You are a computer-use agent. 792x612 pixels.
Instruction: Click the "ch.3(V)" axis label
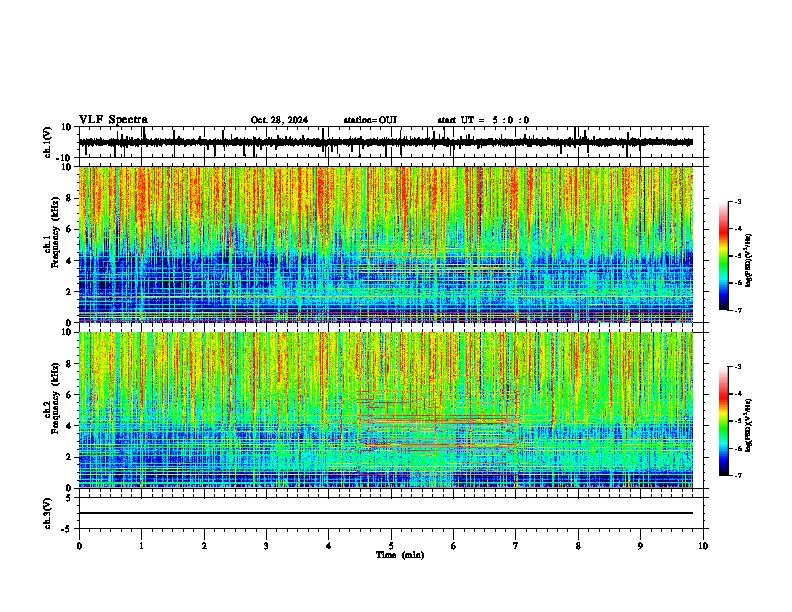[x=48, y=513]
